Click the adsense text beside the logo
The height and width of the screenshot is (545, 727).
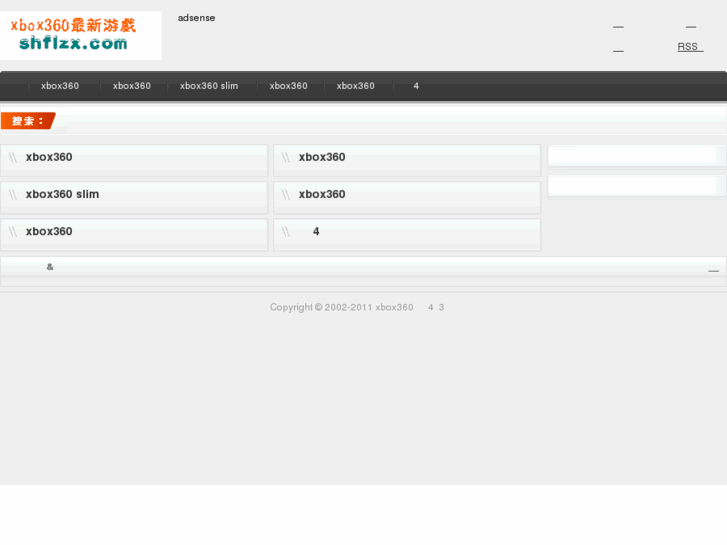click(x=196, y=18)
